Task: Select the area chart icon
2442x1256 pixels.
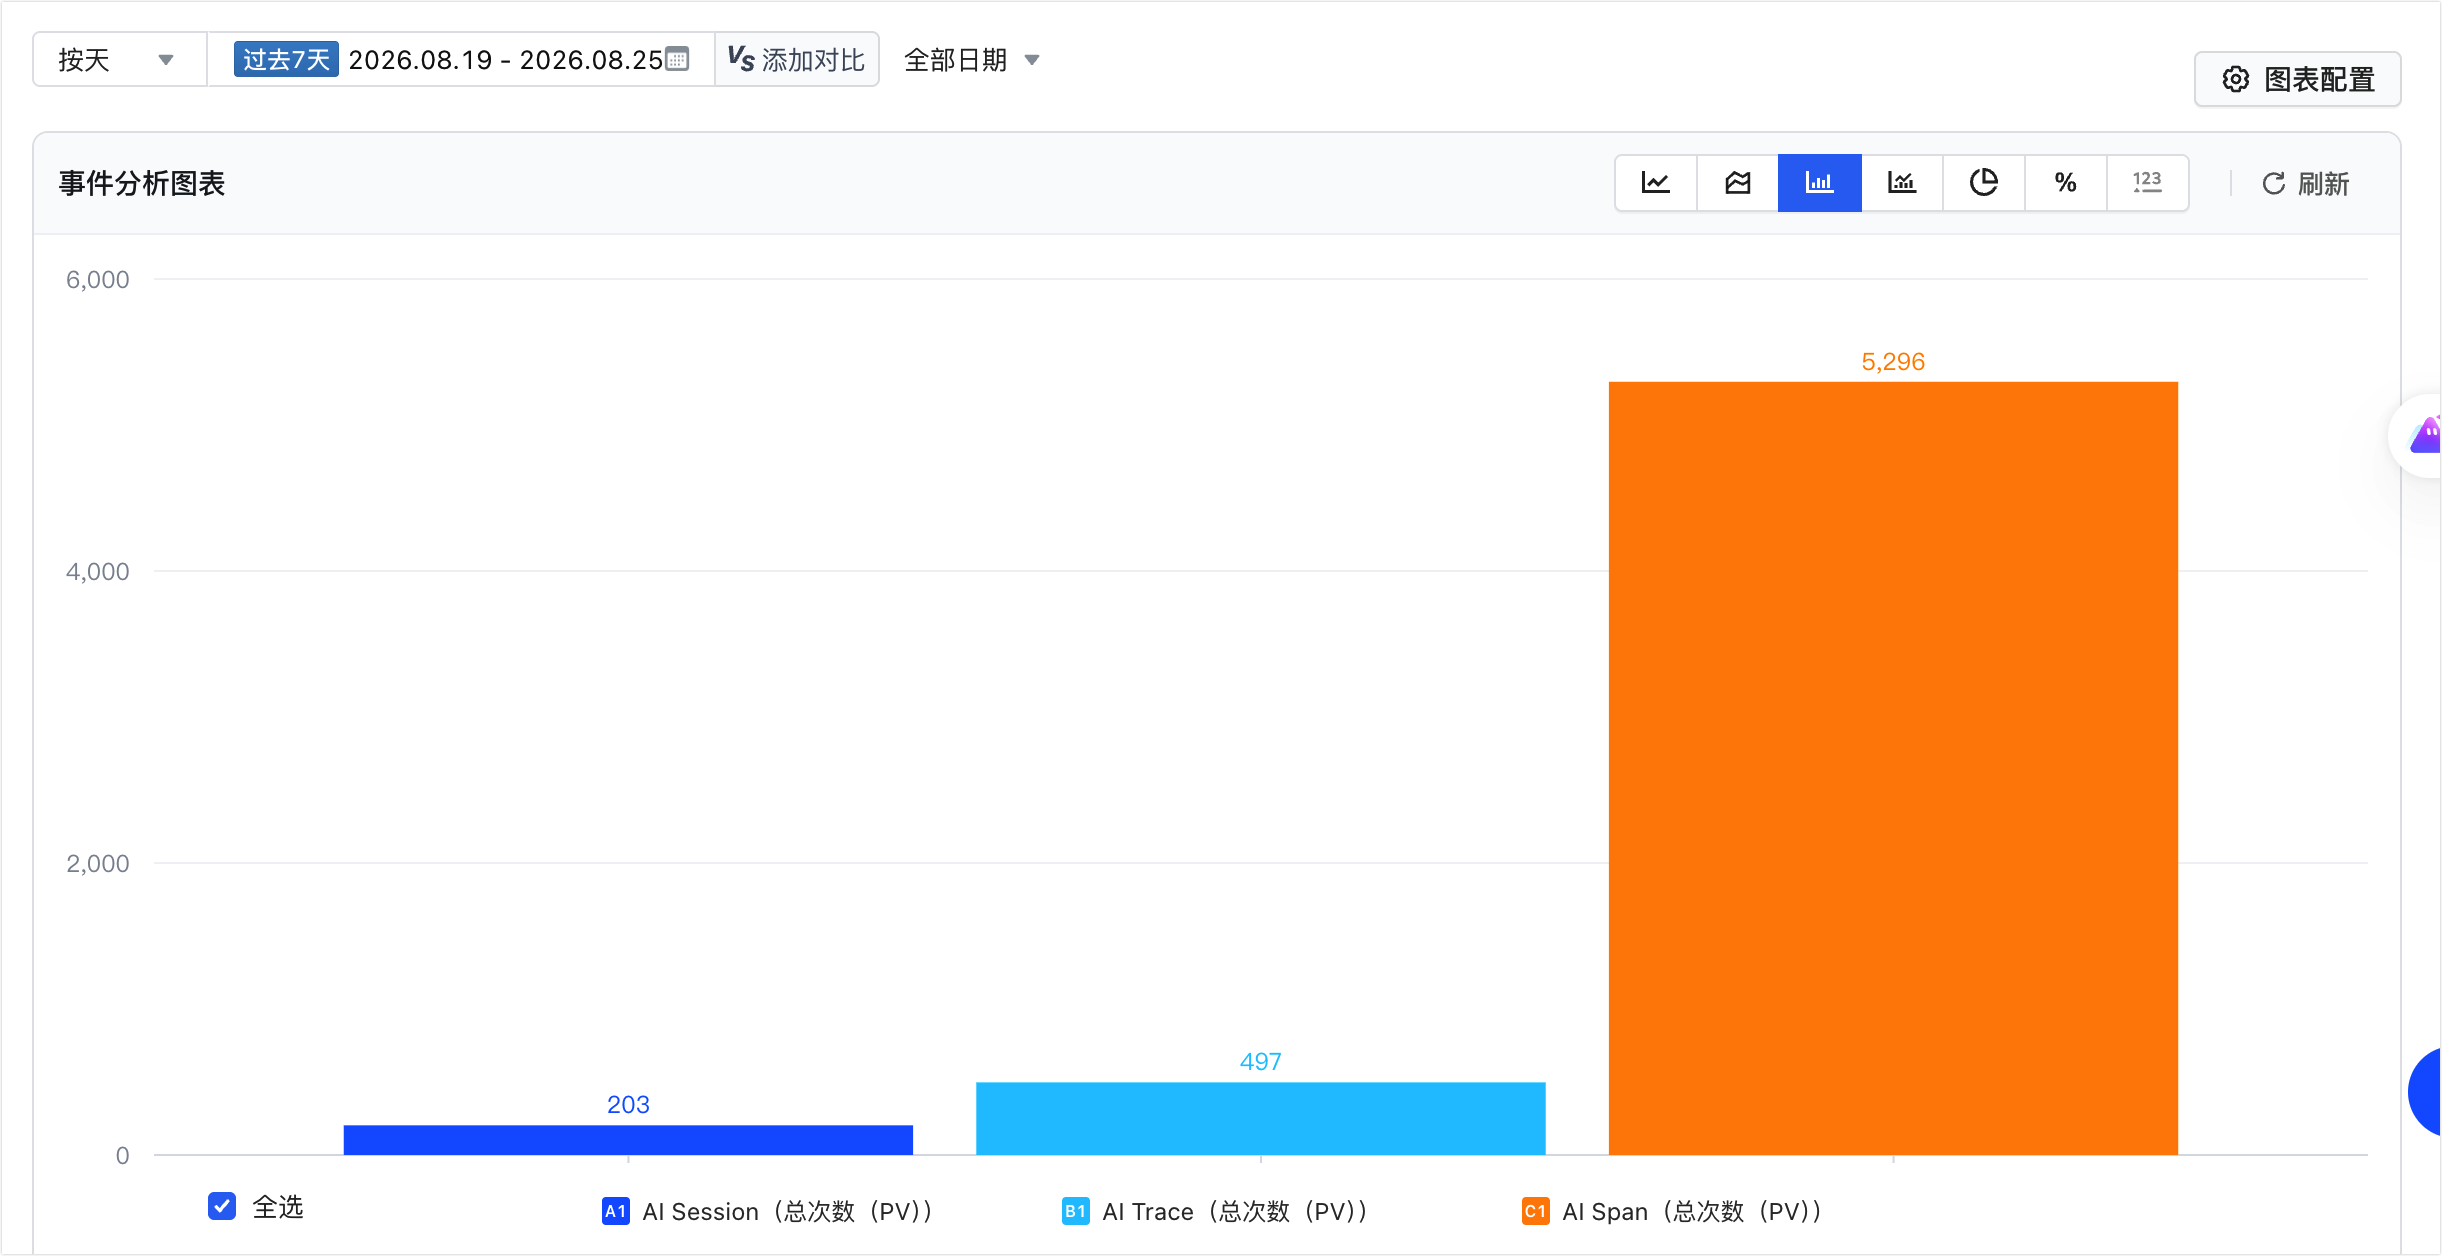Action: (x=1738, y=183)
